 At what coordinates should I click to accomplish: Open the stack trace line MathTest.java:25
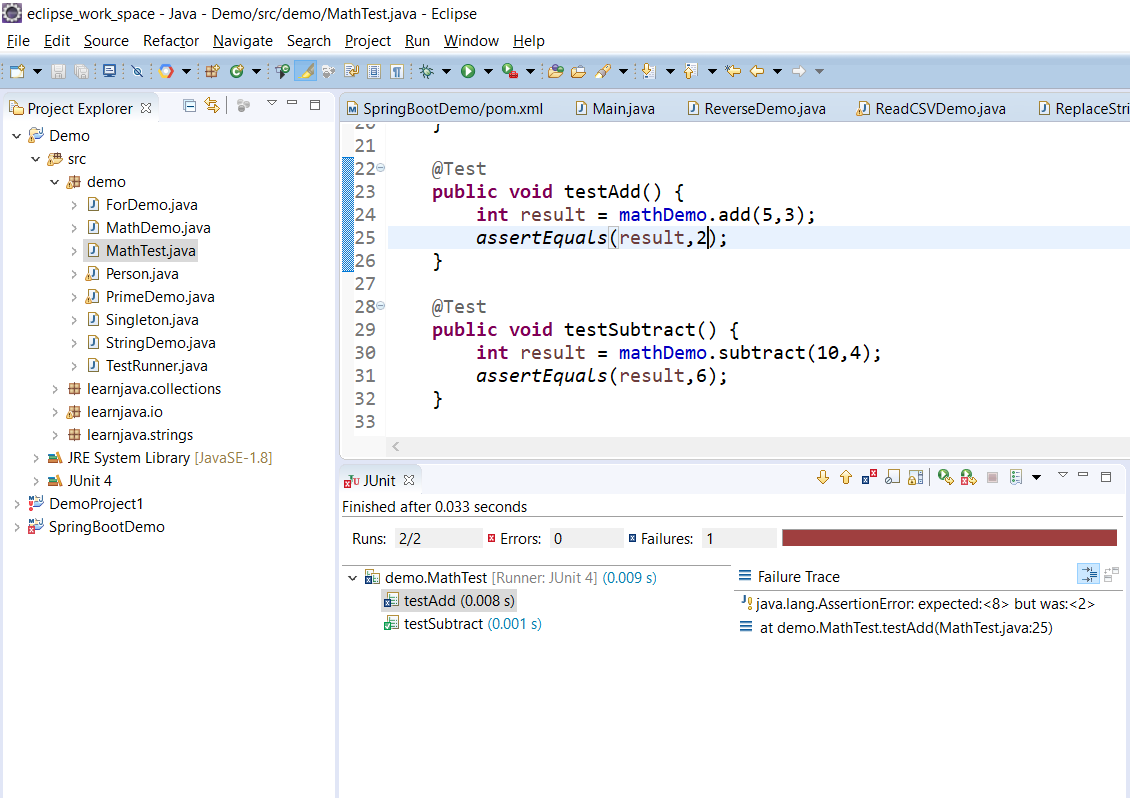pyautogui.click(x=905, y=628)
